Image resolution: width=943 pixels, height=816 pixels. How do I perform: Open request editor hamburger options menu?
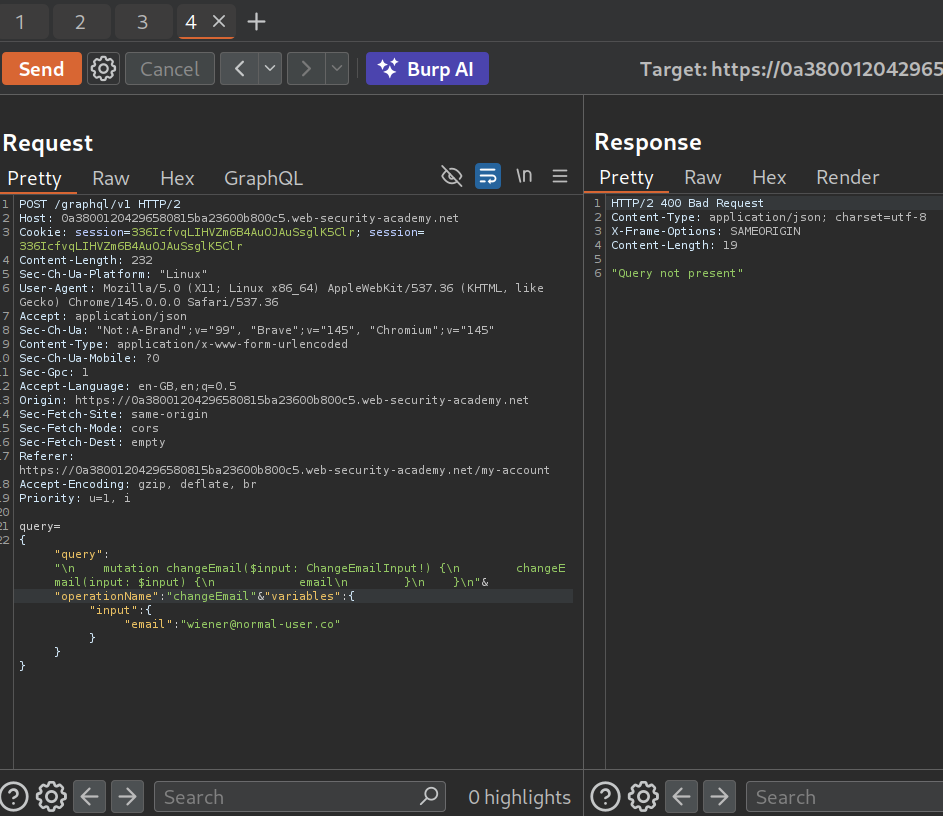click(x=560, y=177)
